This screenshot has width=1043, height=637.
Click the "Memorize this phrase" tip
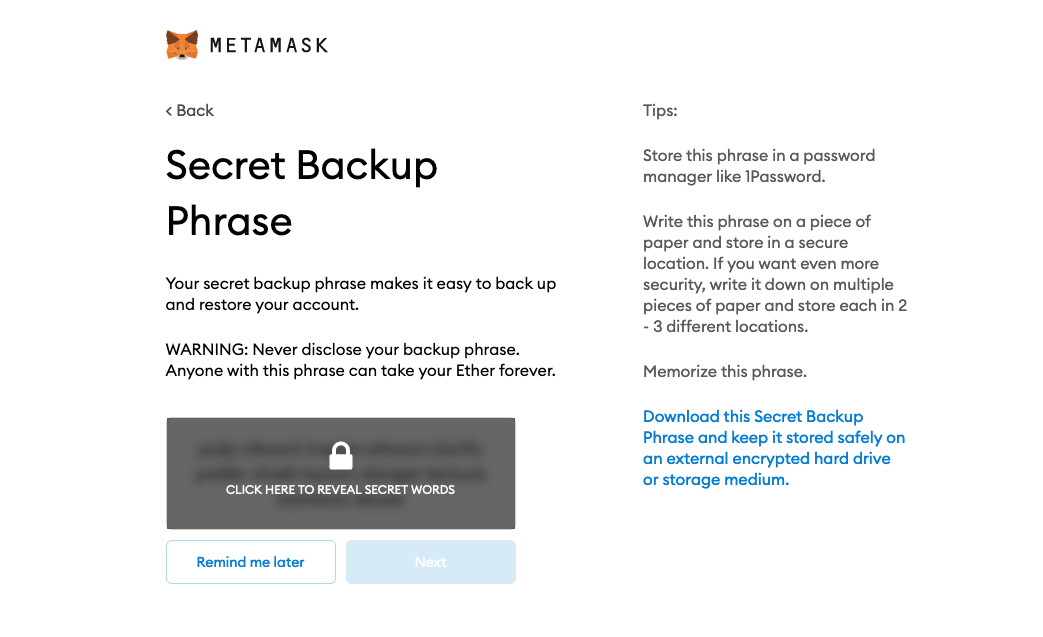724,371
